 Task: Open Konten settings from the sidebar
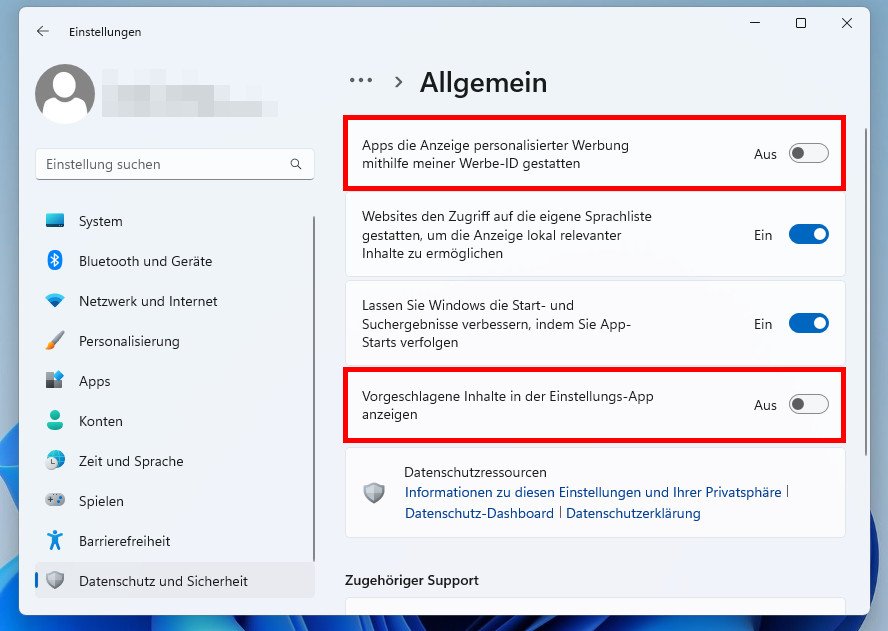pyautogui.click(x=54, y=421)
